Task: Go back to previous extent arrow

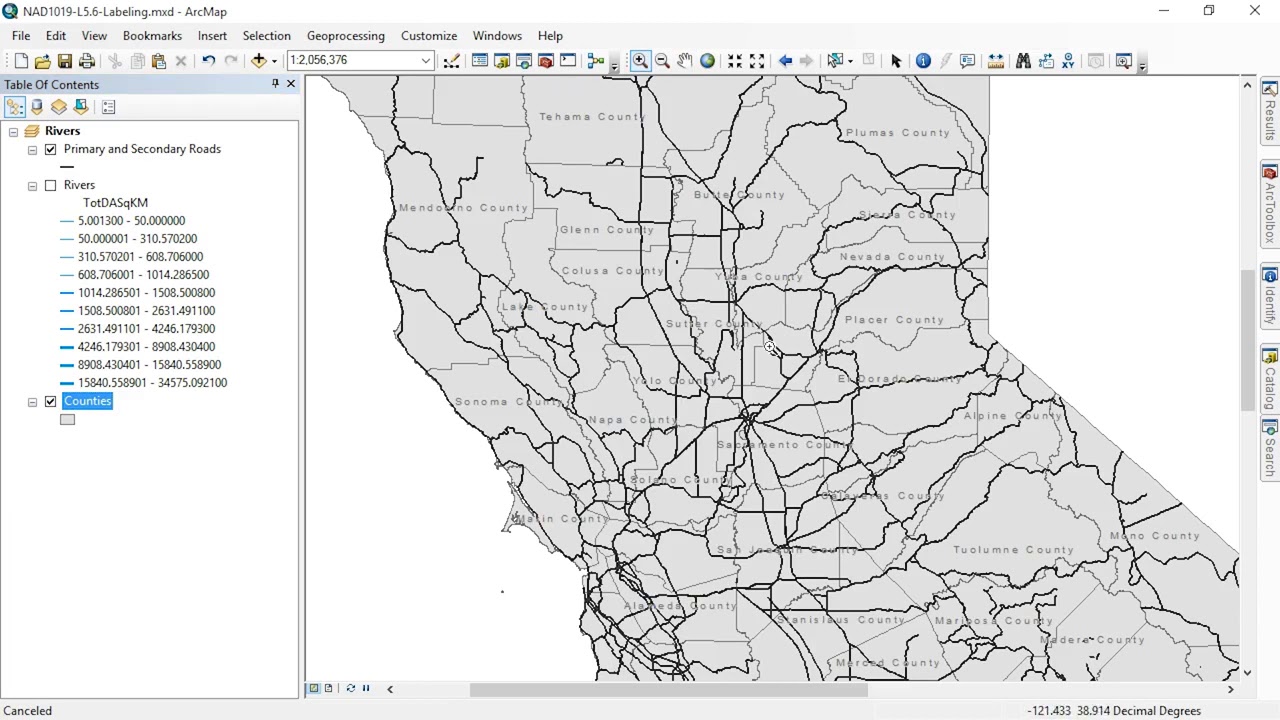Action: click(x=785, y=61)
